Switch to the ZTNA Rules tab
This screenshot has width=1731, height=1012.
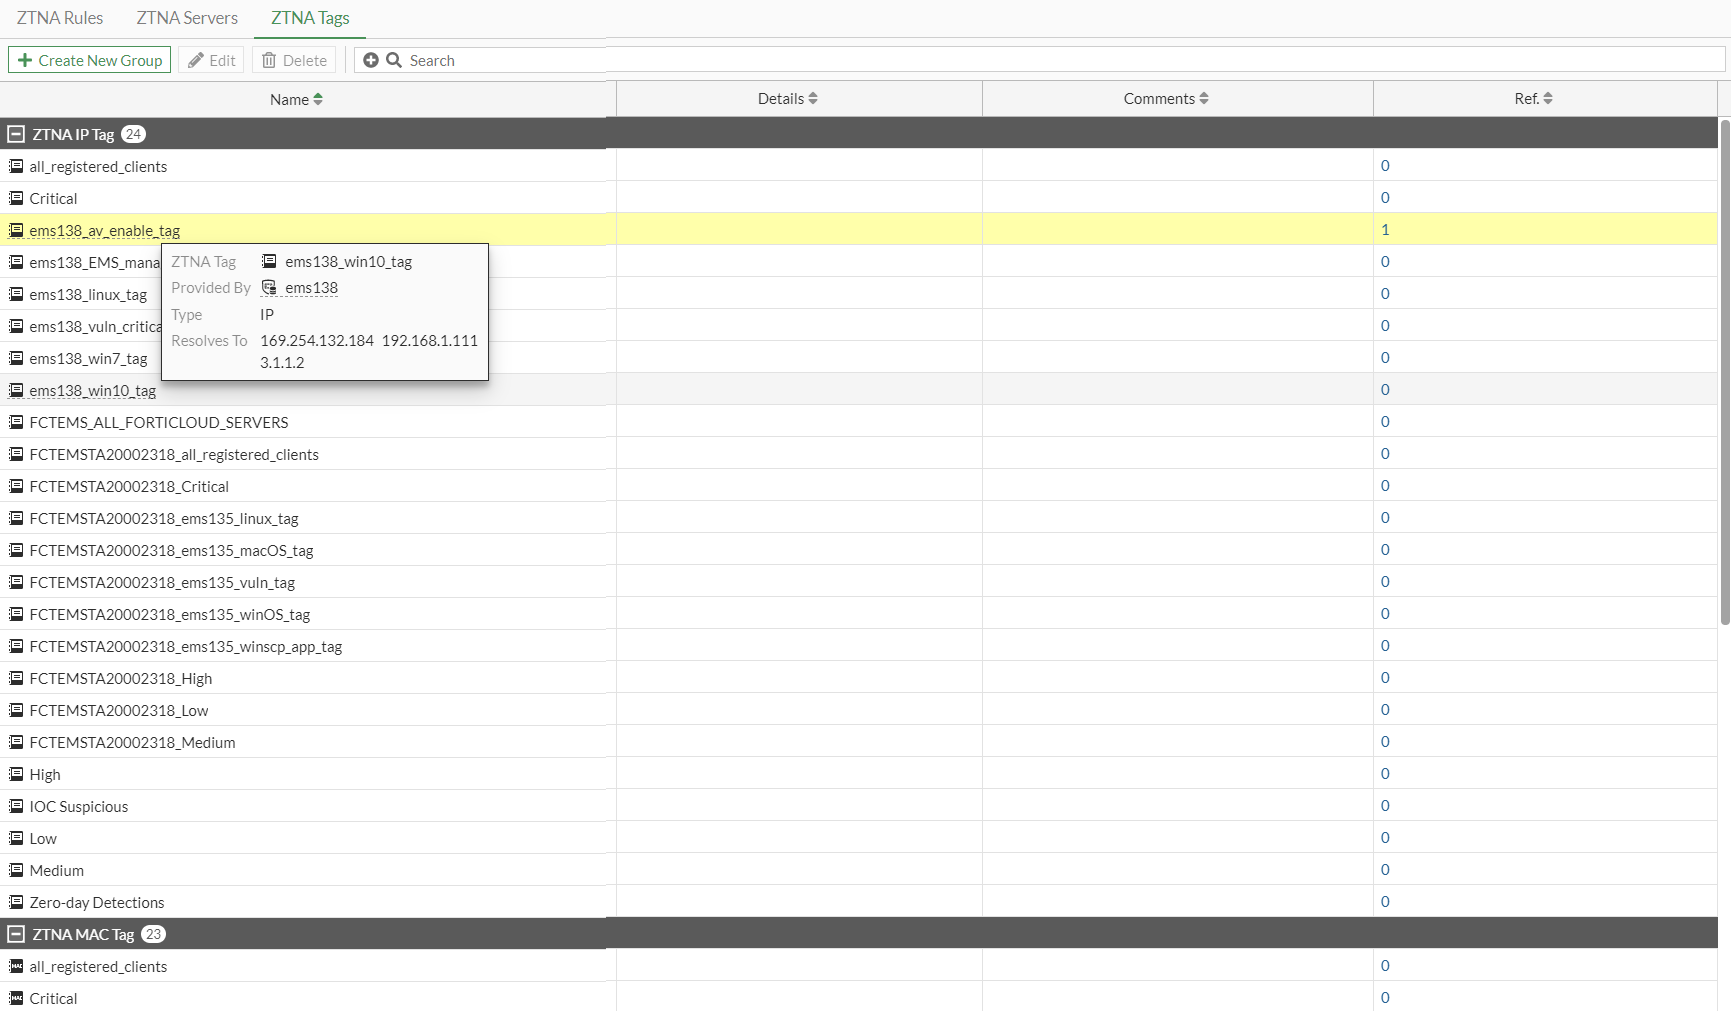pos(59,17)
